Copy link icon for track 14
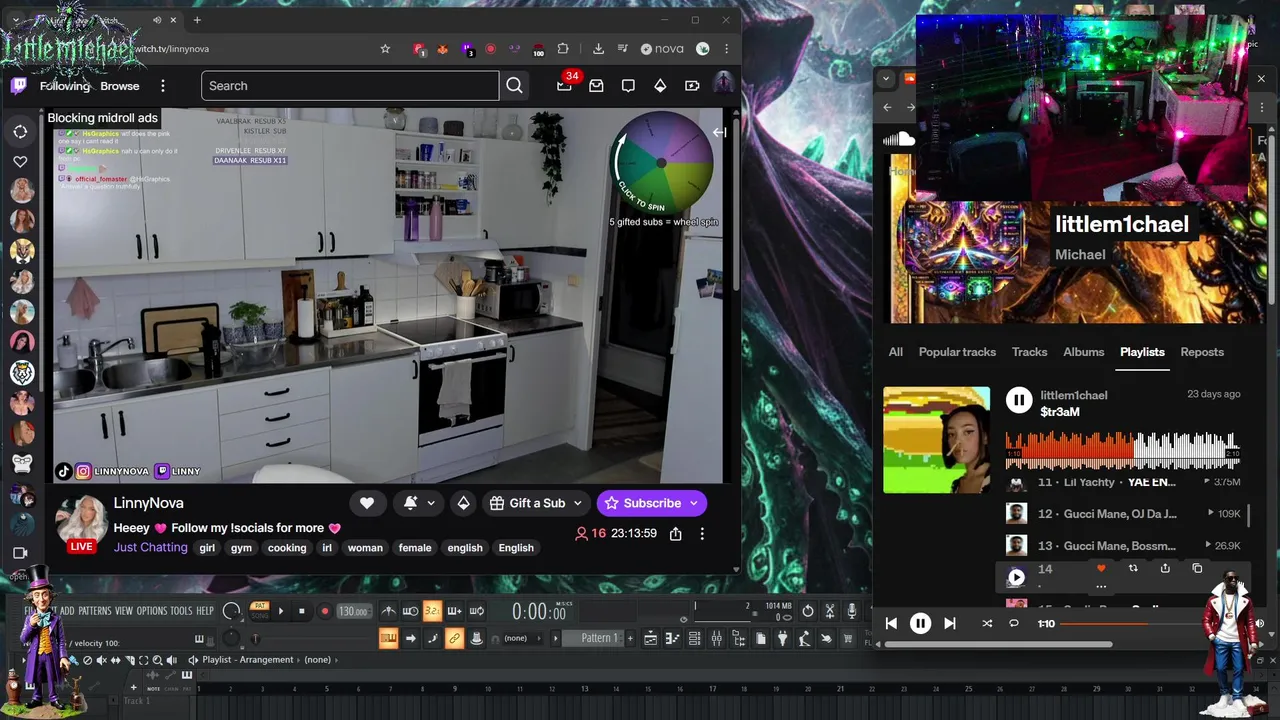The width and height of the screenshot is (1280, 720). click(x=1197, y=568)
